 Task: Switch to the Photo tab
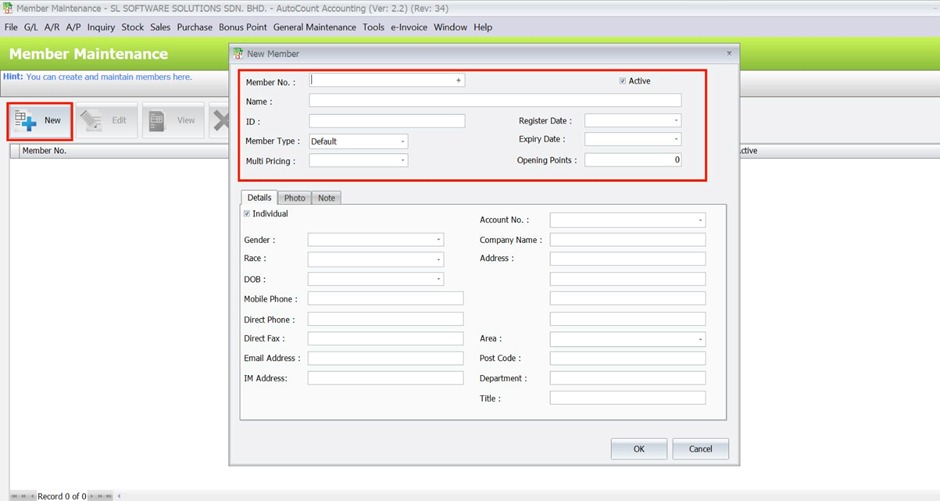[x=294, y=198]
